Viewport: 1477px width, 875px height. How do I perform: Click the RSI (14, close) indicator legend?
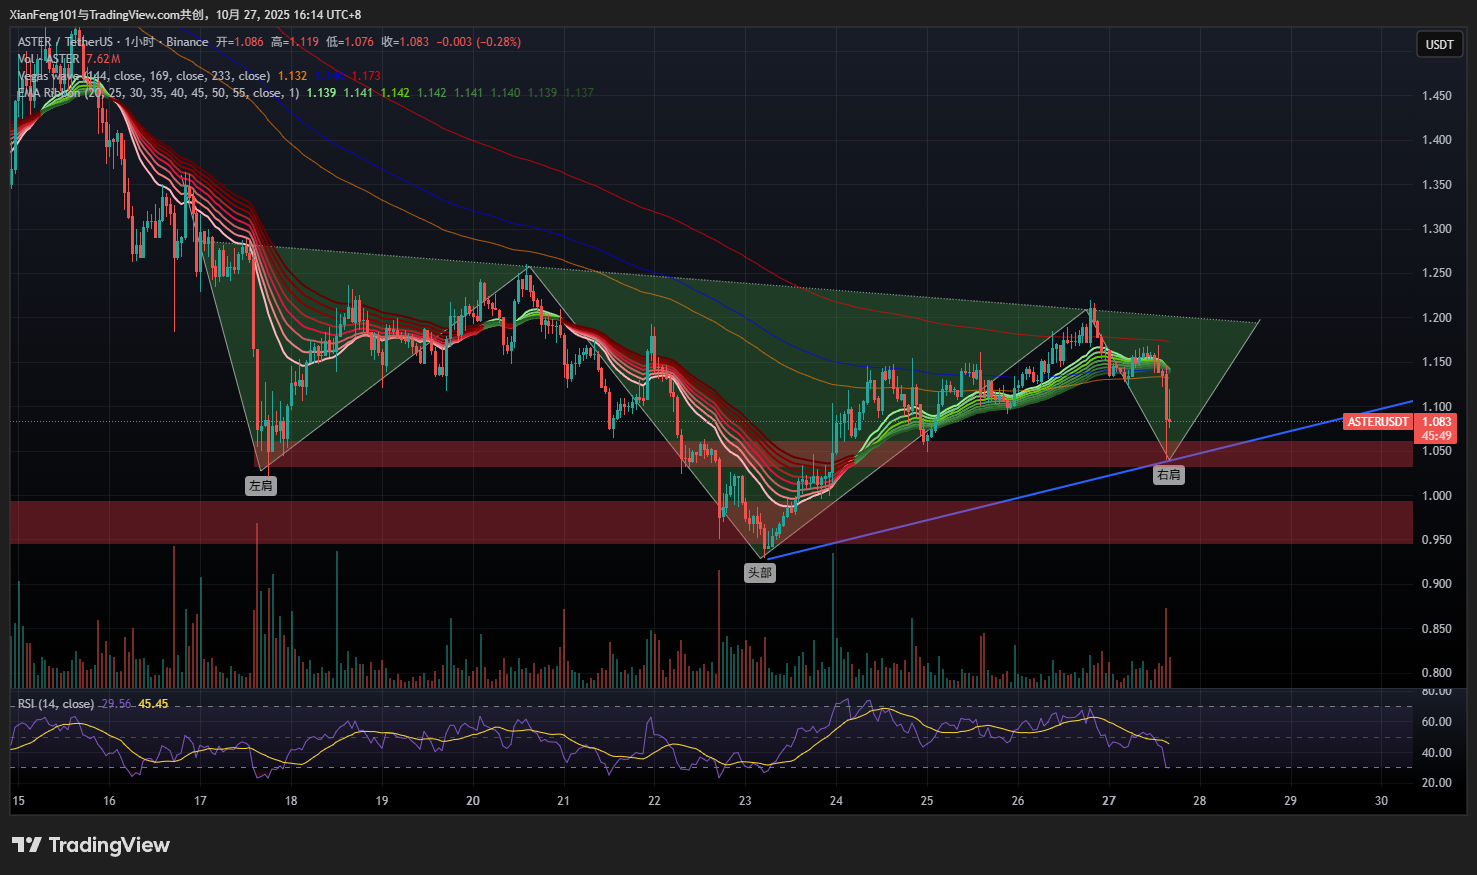(56, 704)
